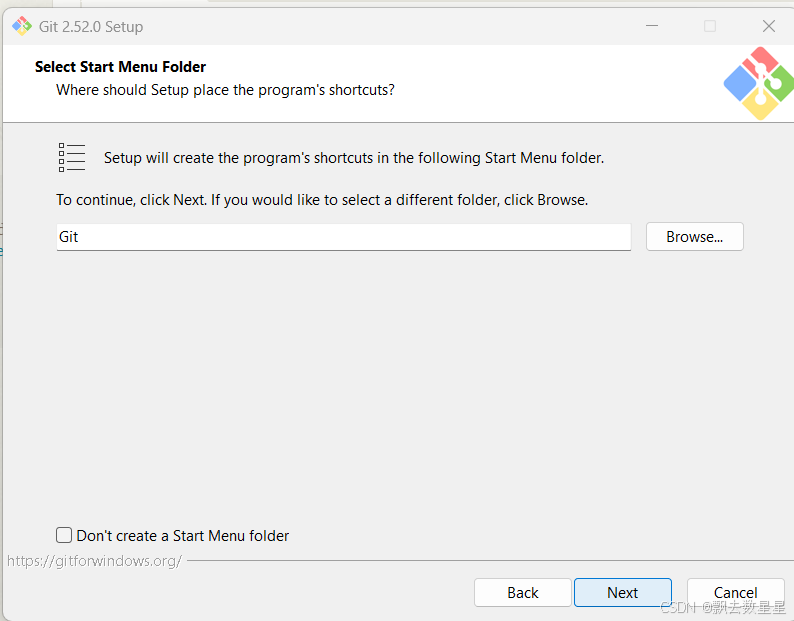Cancel the Git setup

(735, 592)
